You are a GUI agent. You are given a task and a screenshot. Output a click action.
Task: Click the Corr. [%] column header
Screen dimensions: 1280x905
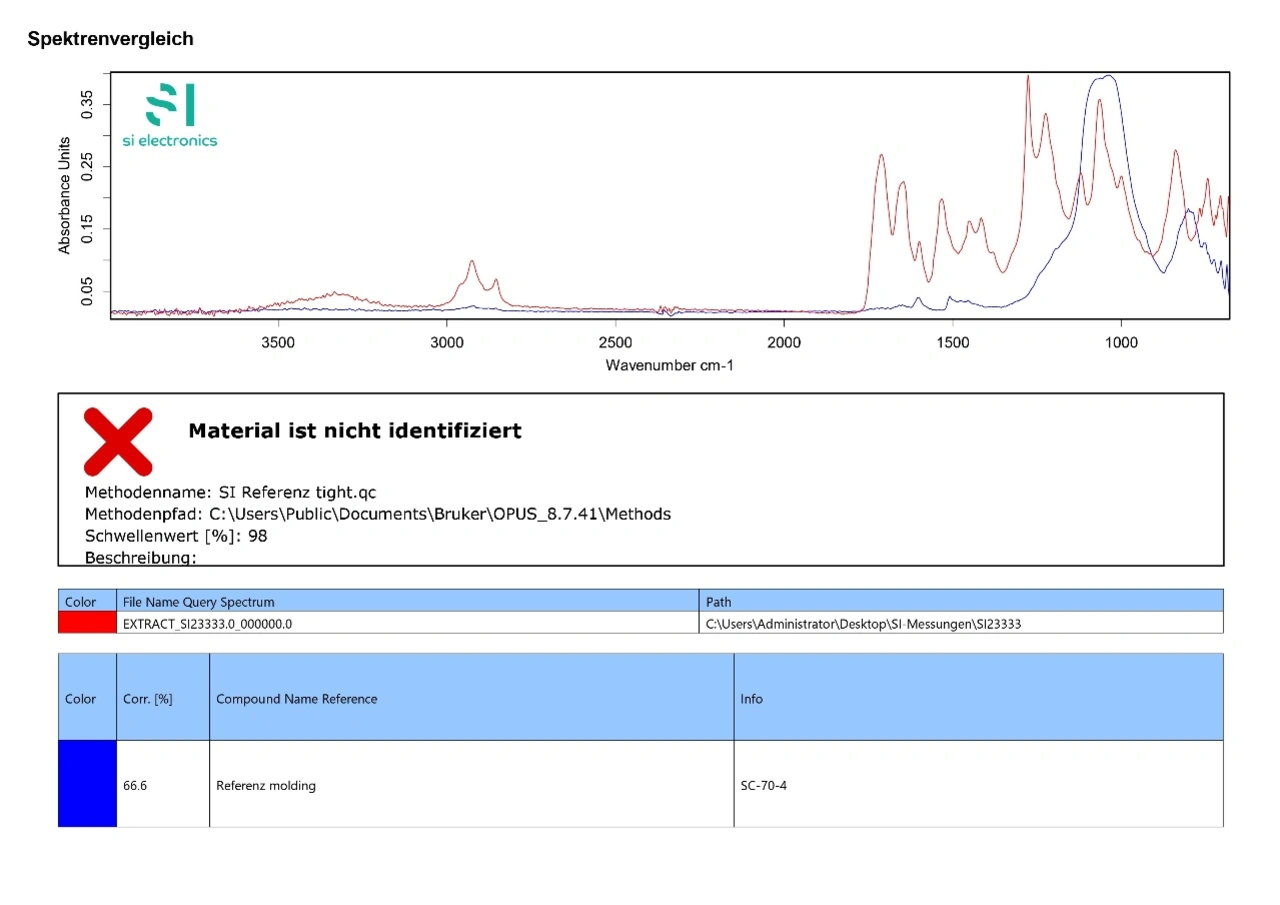148,699
